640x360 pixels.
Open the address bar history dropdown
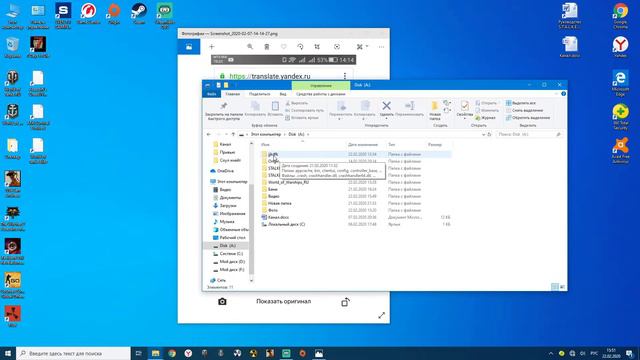483,134
